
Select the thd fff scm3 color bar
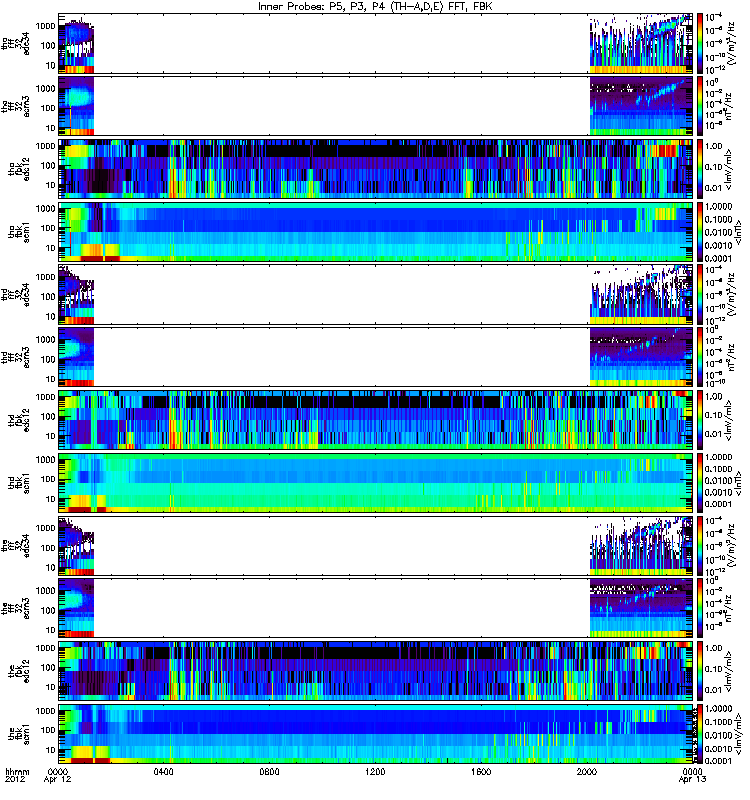pyautogui.click(x=700, y=357)
